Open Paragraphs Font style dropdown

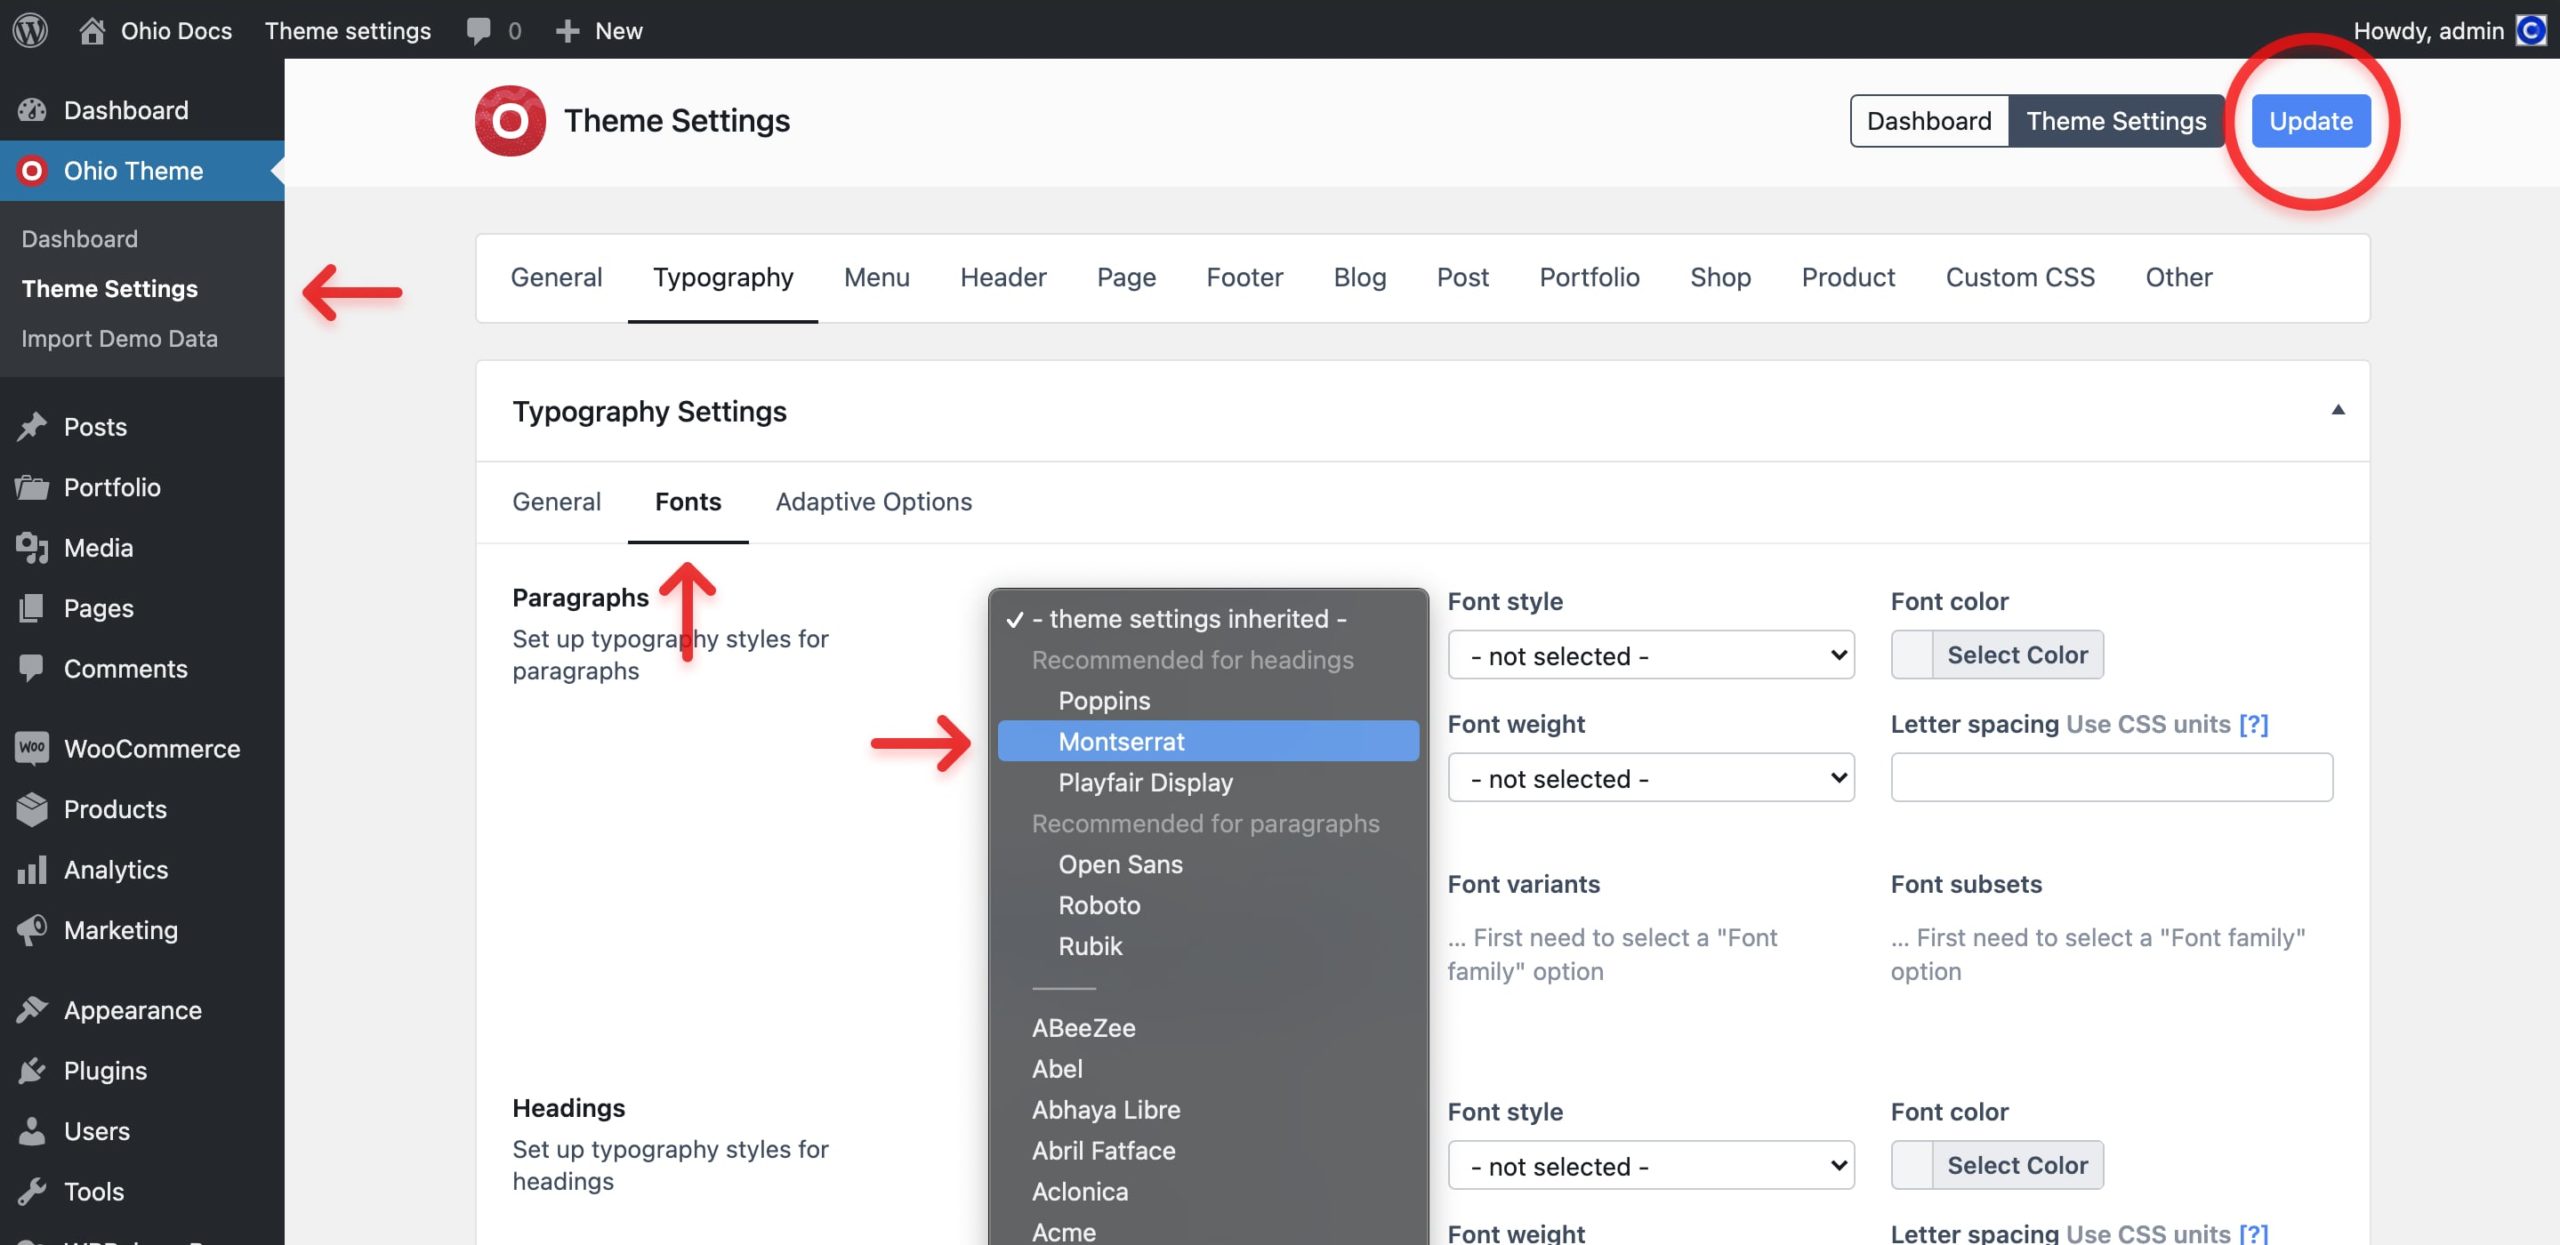click(x=1651, y=655)
